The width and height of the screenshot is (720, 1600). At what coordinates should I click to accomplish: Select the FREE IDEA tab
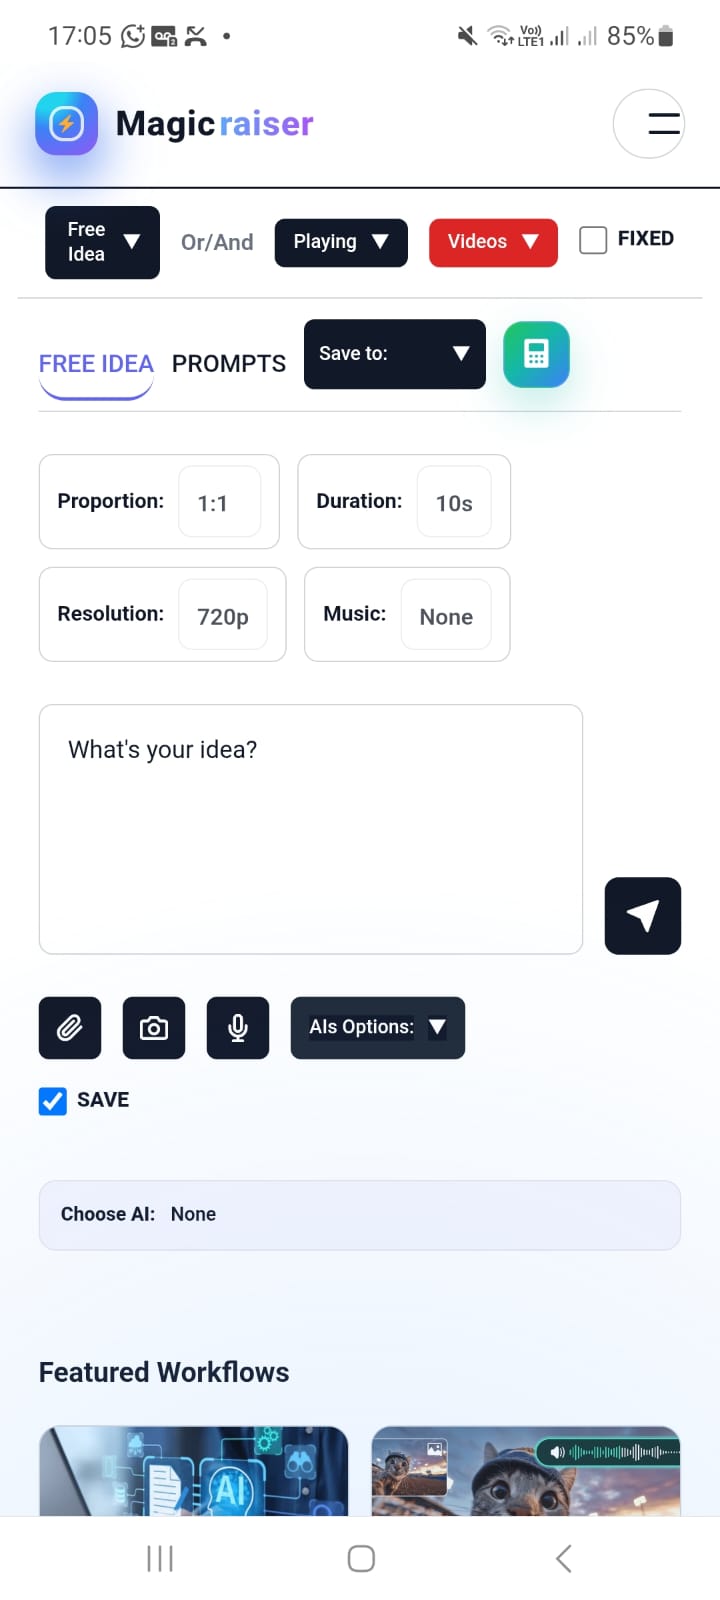click(x=96, y=364)
